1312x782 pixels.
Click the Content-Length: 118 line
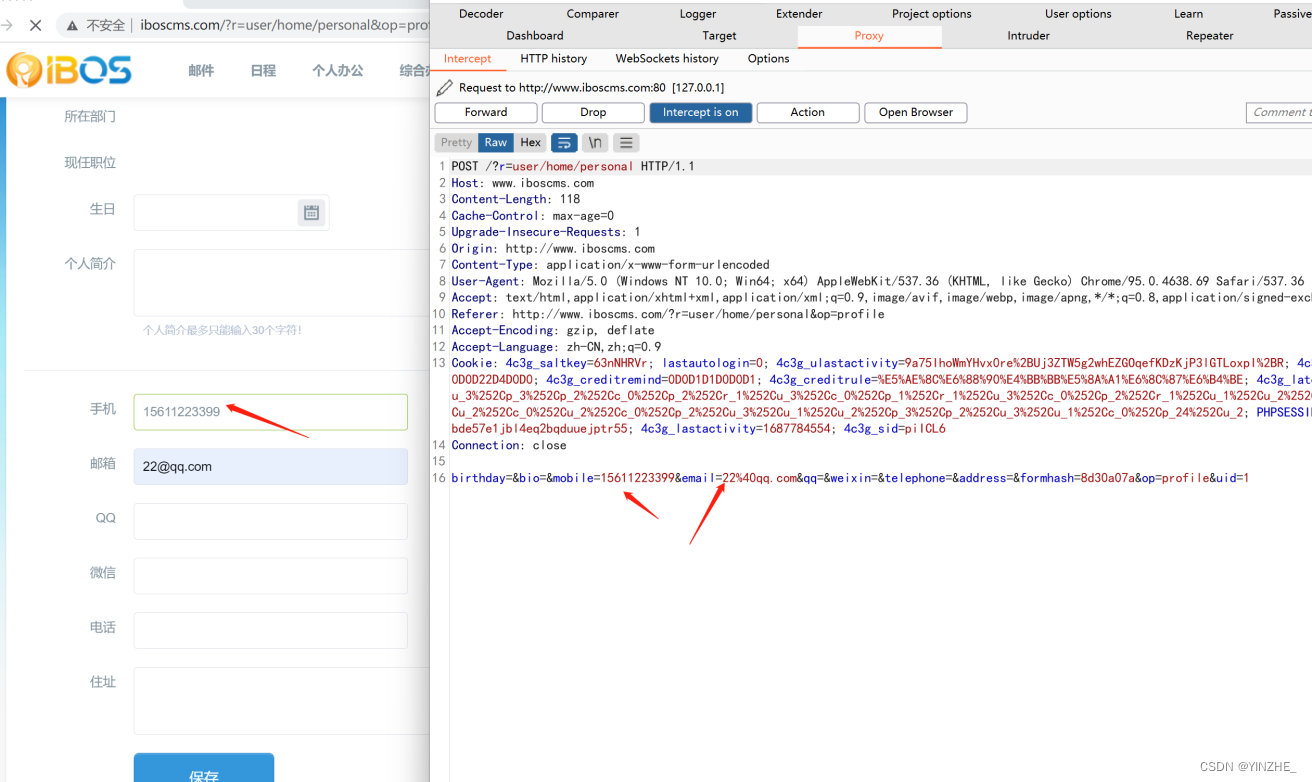point(515,199)
